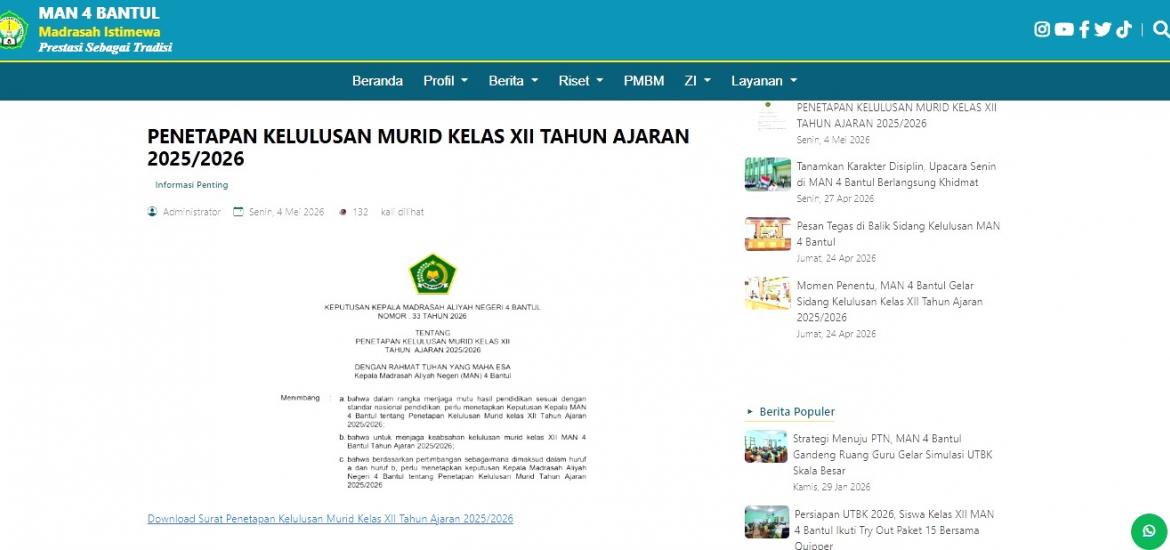Open the TikTok social icon
Viewport: 1170px width, 550px height.
coord(1124,29)
